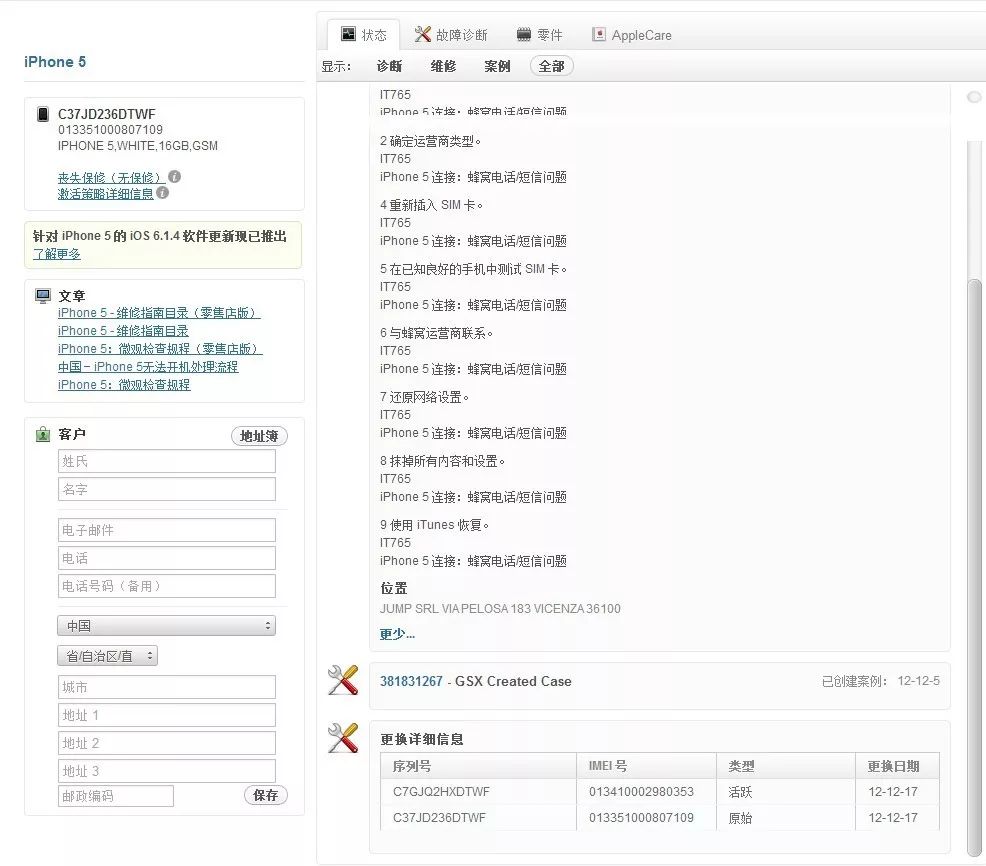Click the customer icon beside 客户
Viewport: 986px width, 866px height.
[x=43, y=434]
